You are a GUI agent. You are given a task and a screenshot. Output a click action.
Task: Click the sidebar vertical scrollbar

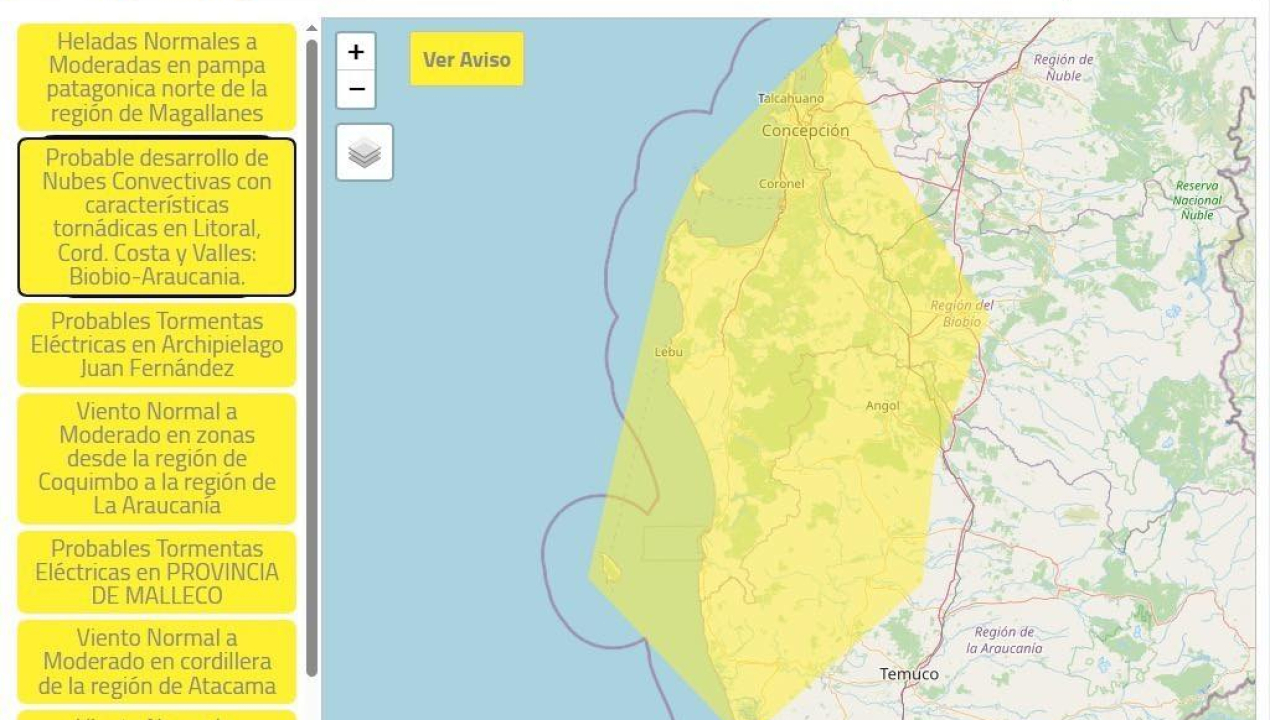[312, 350]
